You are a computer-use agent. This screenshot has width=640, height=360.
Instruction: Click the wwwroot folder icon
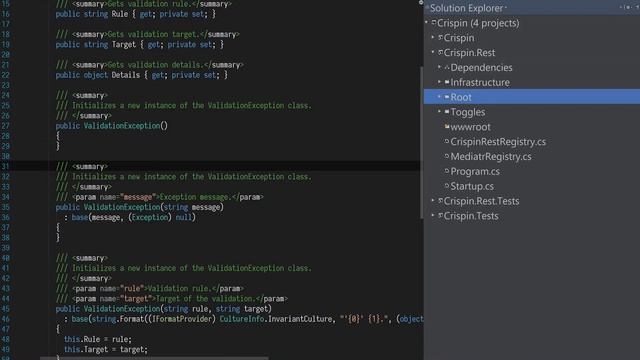pos(447,127)
